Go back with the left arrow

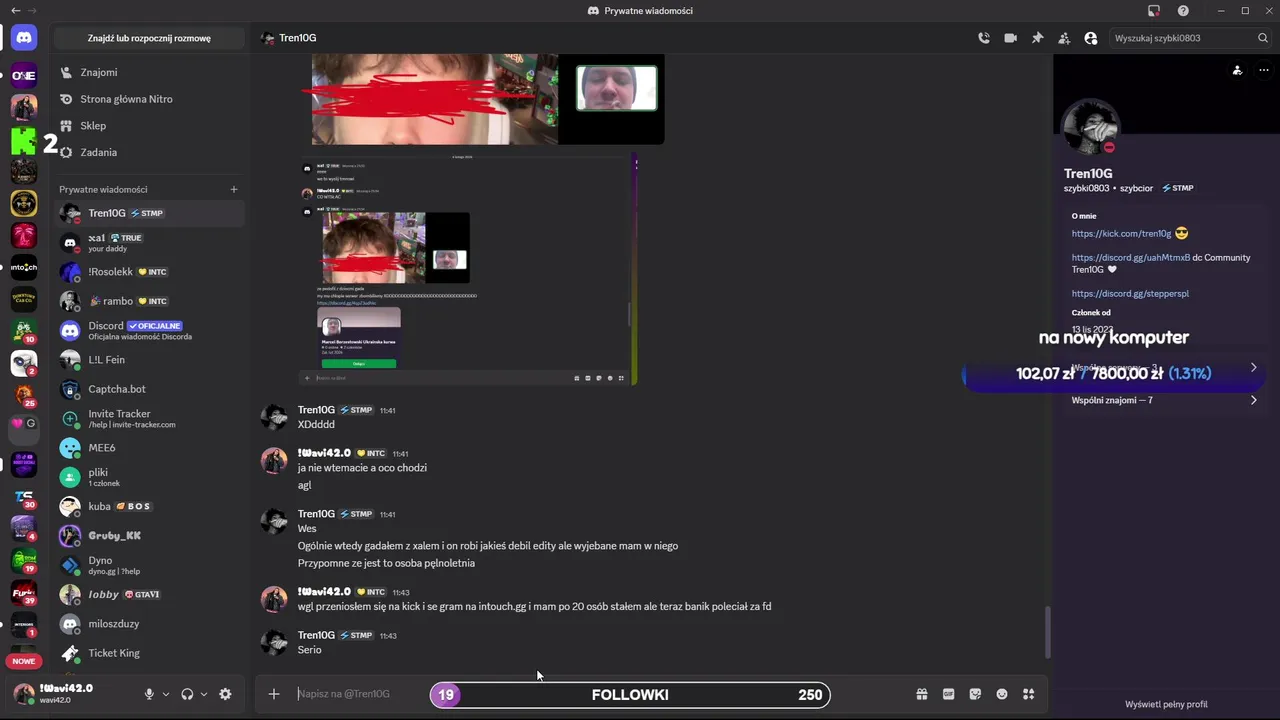[14, 11]
